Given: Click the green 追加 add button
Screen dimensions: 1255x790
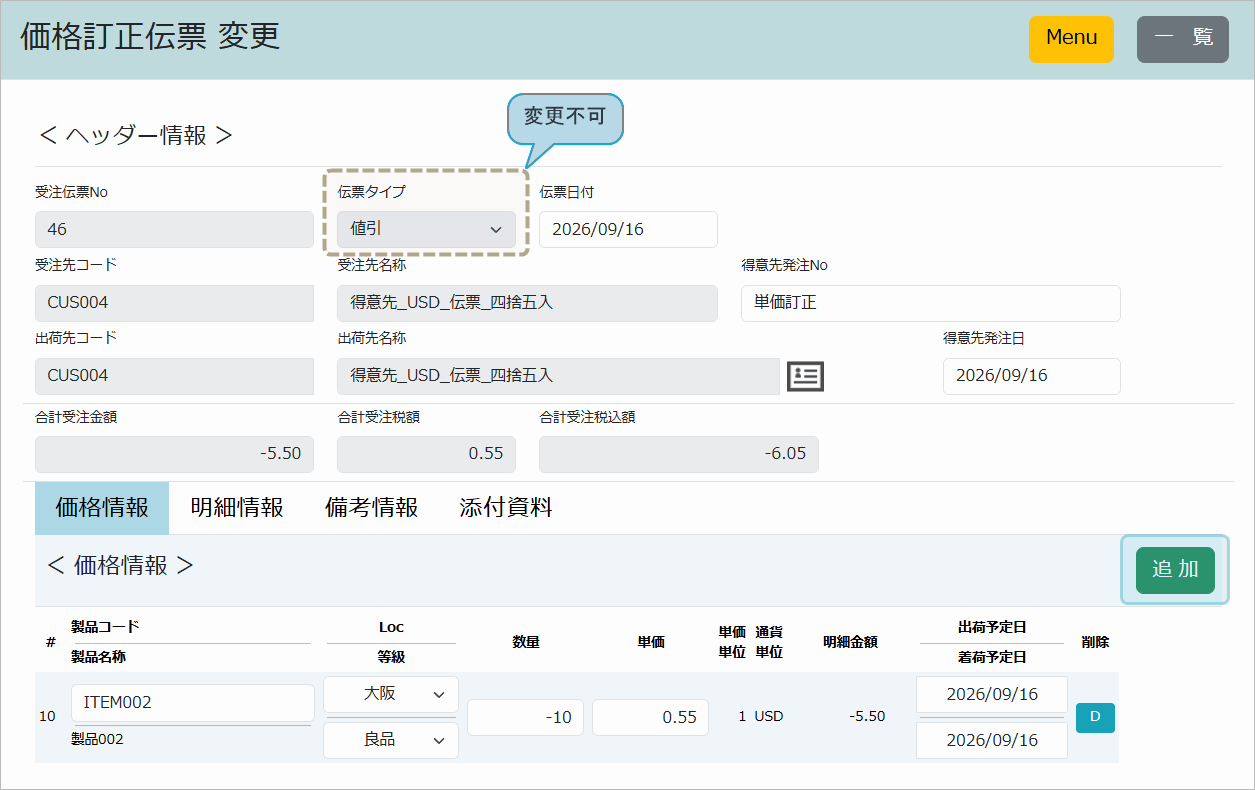Looking at the screenshot, I should pyautogui.click(x=1175, y=570).
